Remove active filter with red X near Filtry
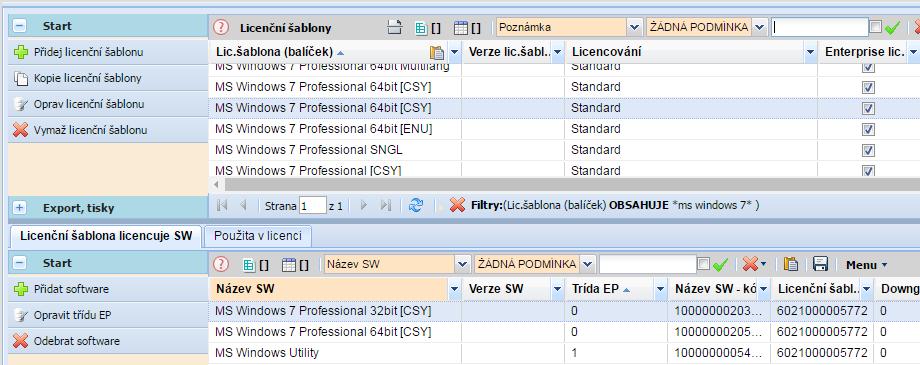Screen dimensions: 920x365 click(x=458, y=205)
